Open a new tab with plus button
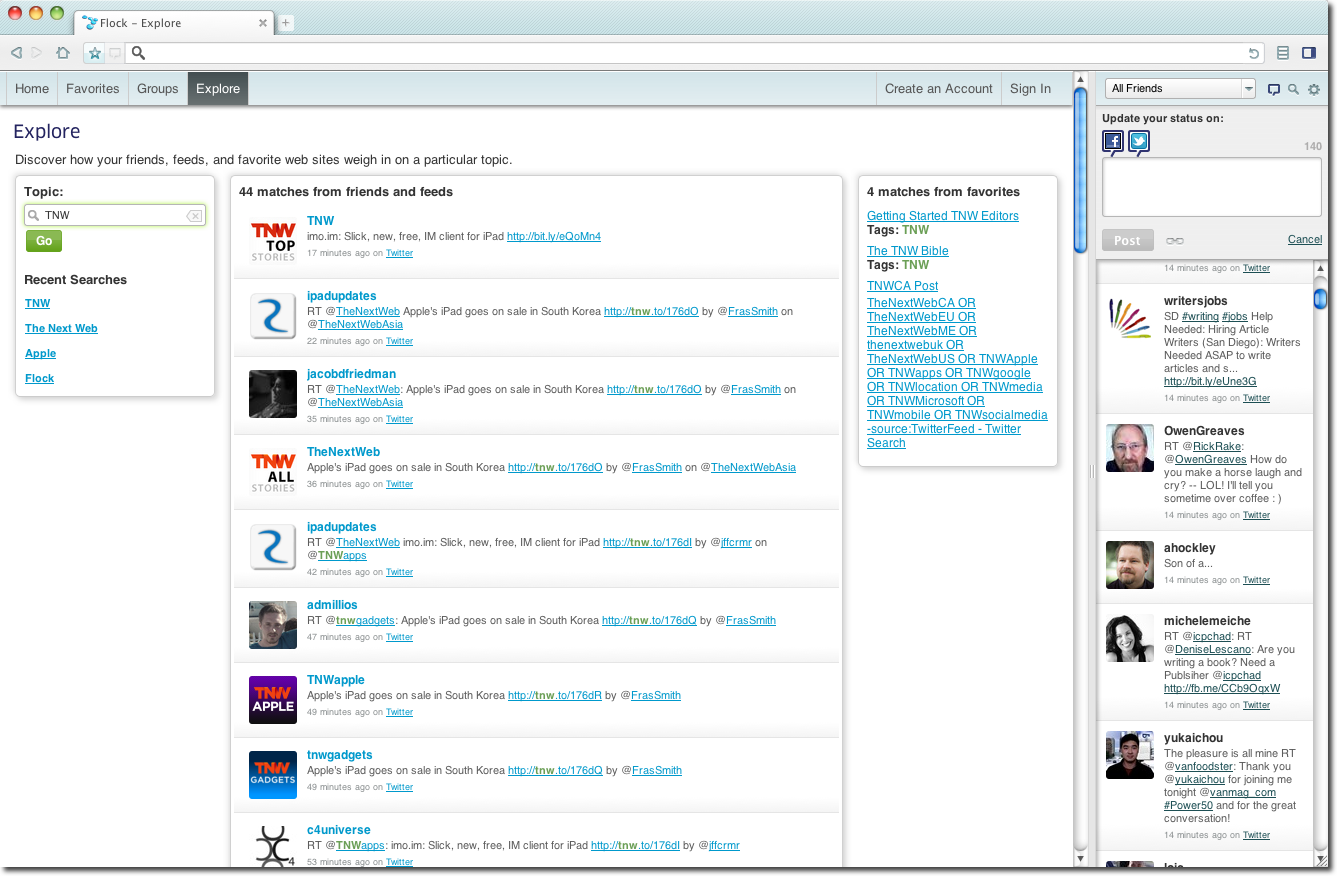This screenshot has height=877, width=1338. click(x=286, y=23)
